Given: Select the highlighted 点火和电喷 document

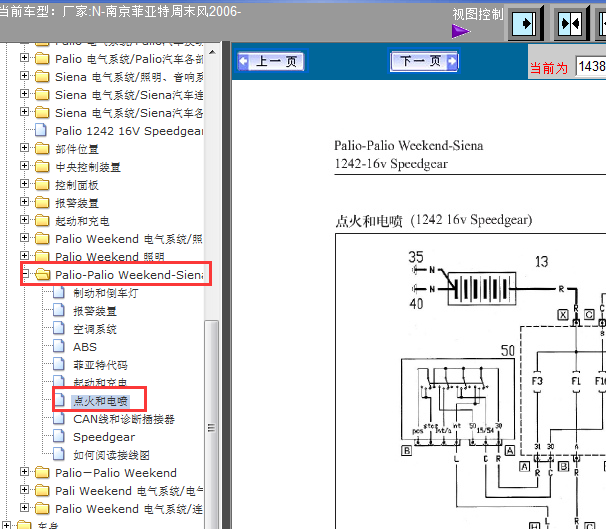Looking at the screenshot, I should 100,401.
